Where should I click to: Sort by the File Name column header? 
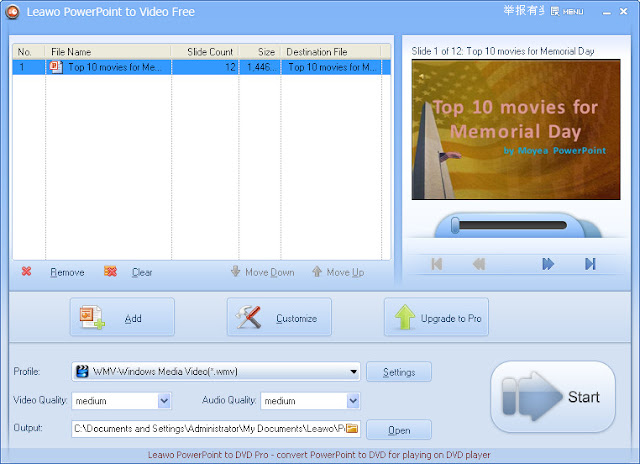[x=108, y=52]
